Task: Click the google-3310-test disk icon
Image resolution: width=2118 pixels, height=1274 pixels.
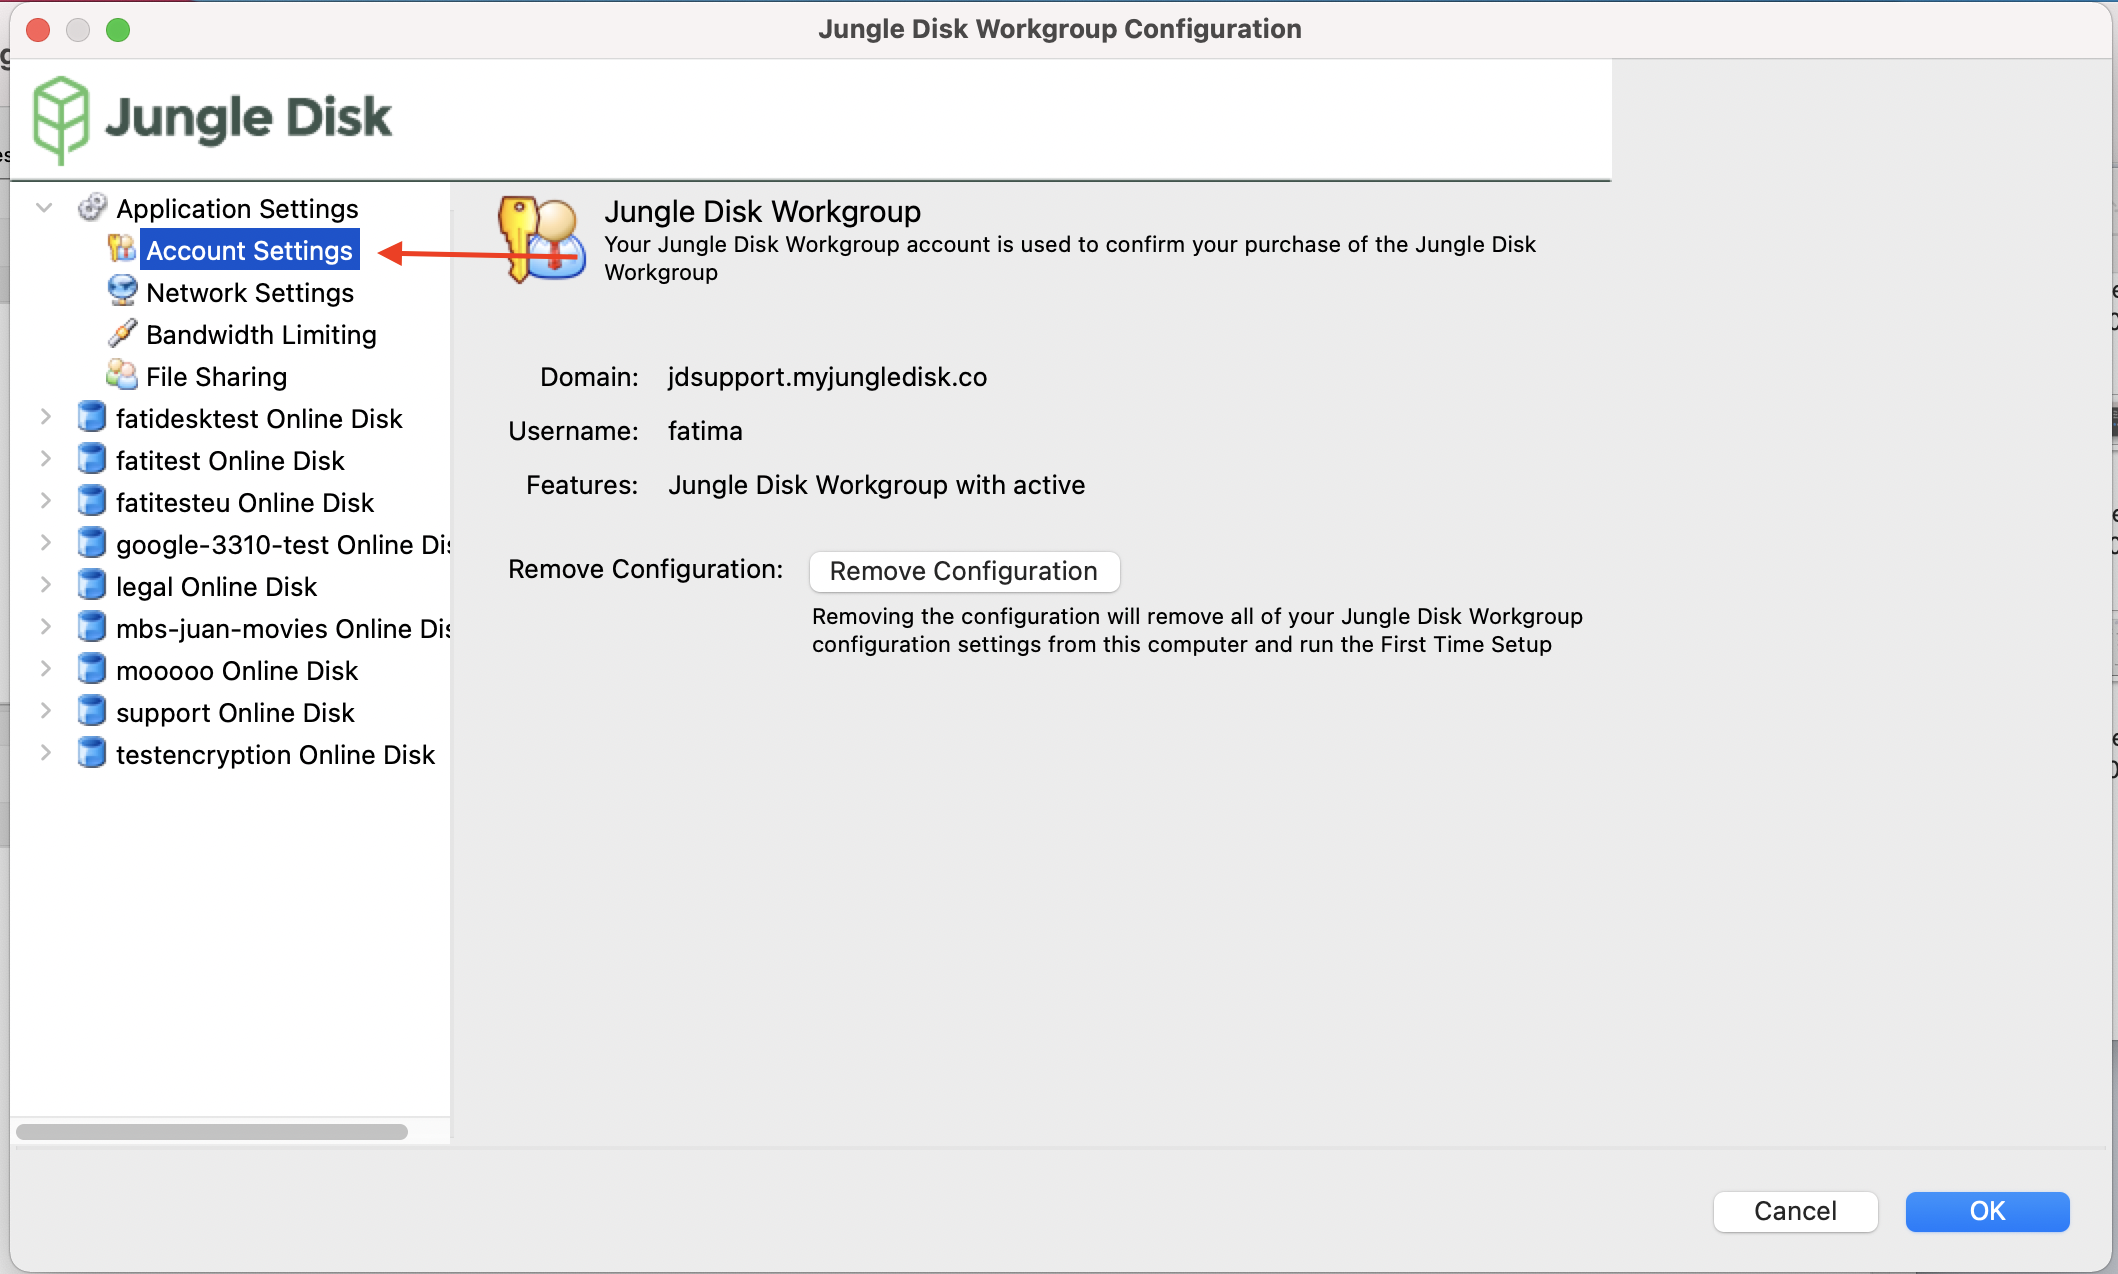Action: click(x=92, y=543)
